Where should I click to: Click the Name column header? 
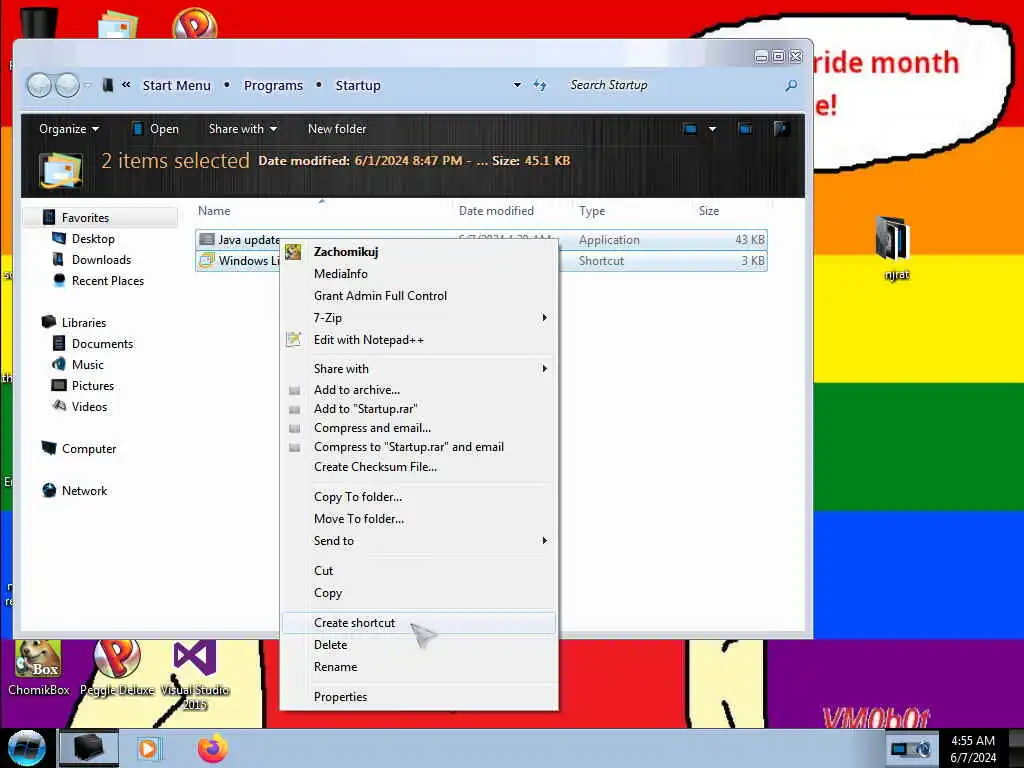(214, 211)
